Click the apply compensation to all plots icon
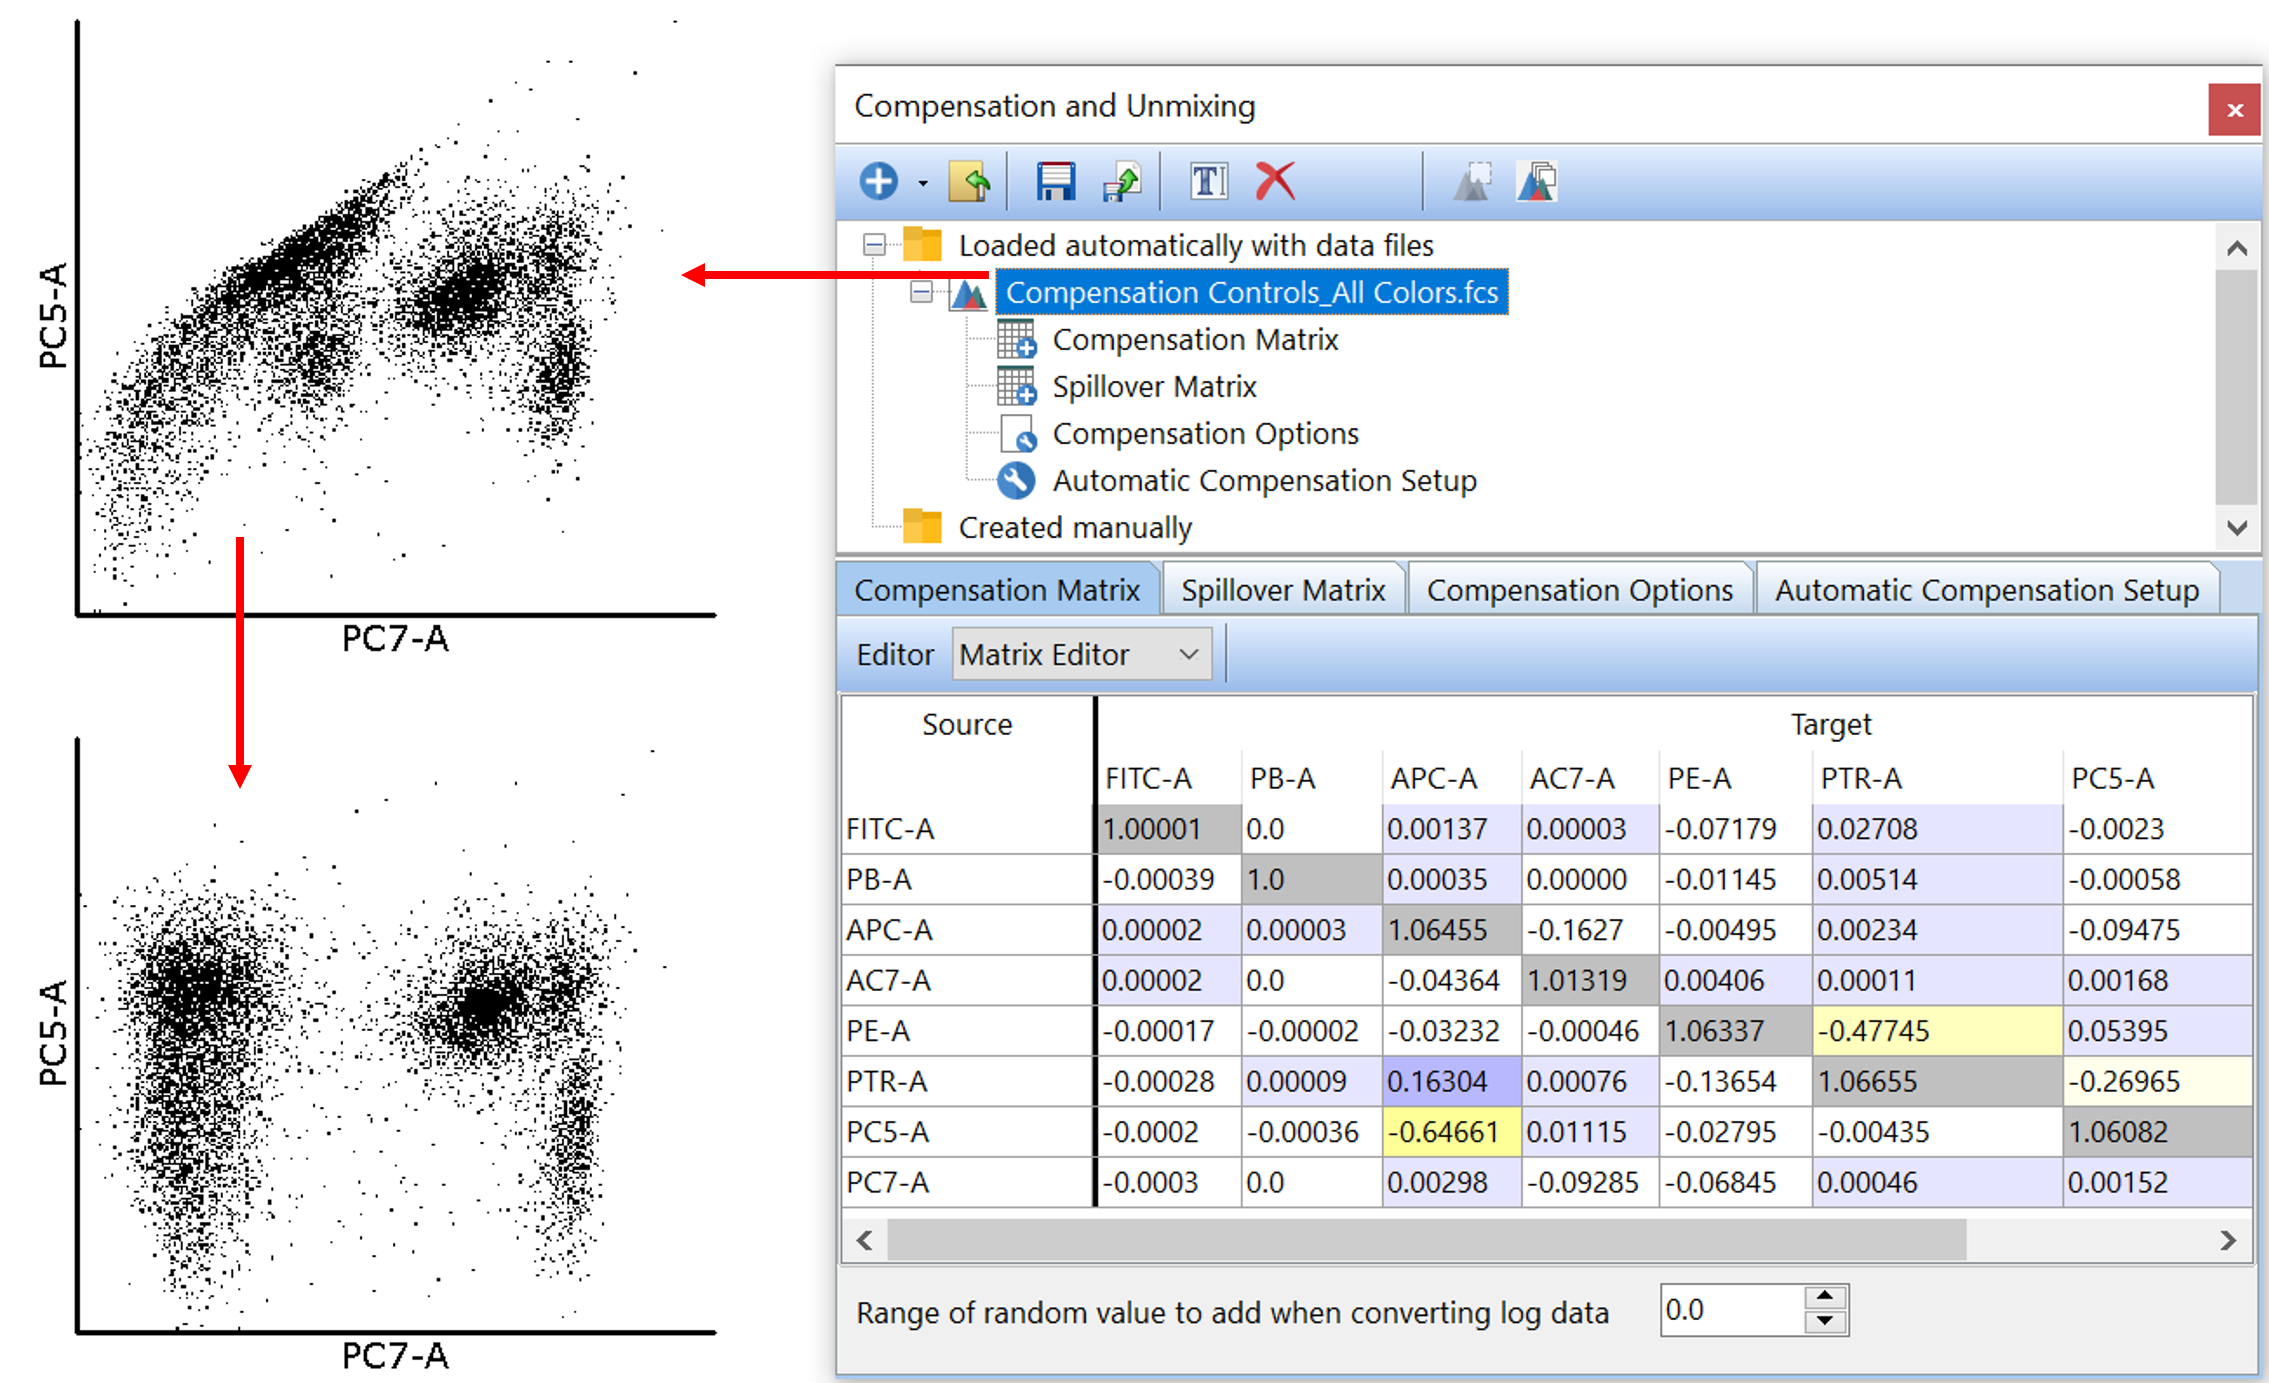This screenshot has width=2269, height=1383. coord(1537,181)
